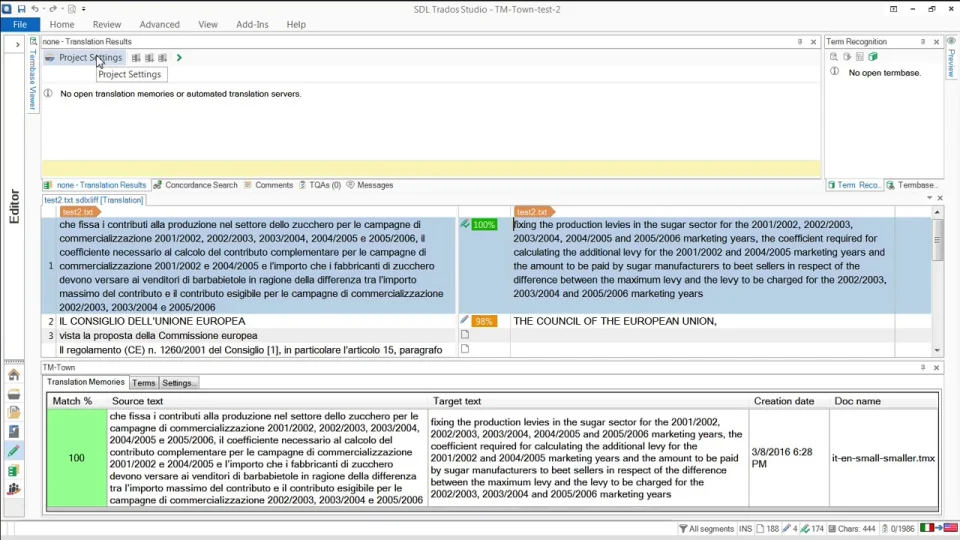This screenshot has width=960, height=540.
Task: Close the Term Recognition panel
Action: 937,42
